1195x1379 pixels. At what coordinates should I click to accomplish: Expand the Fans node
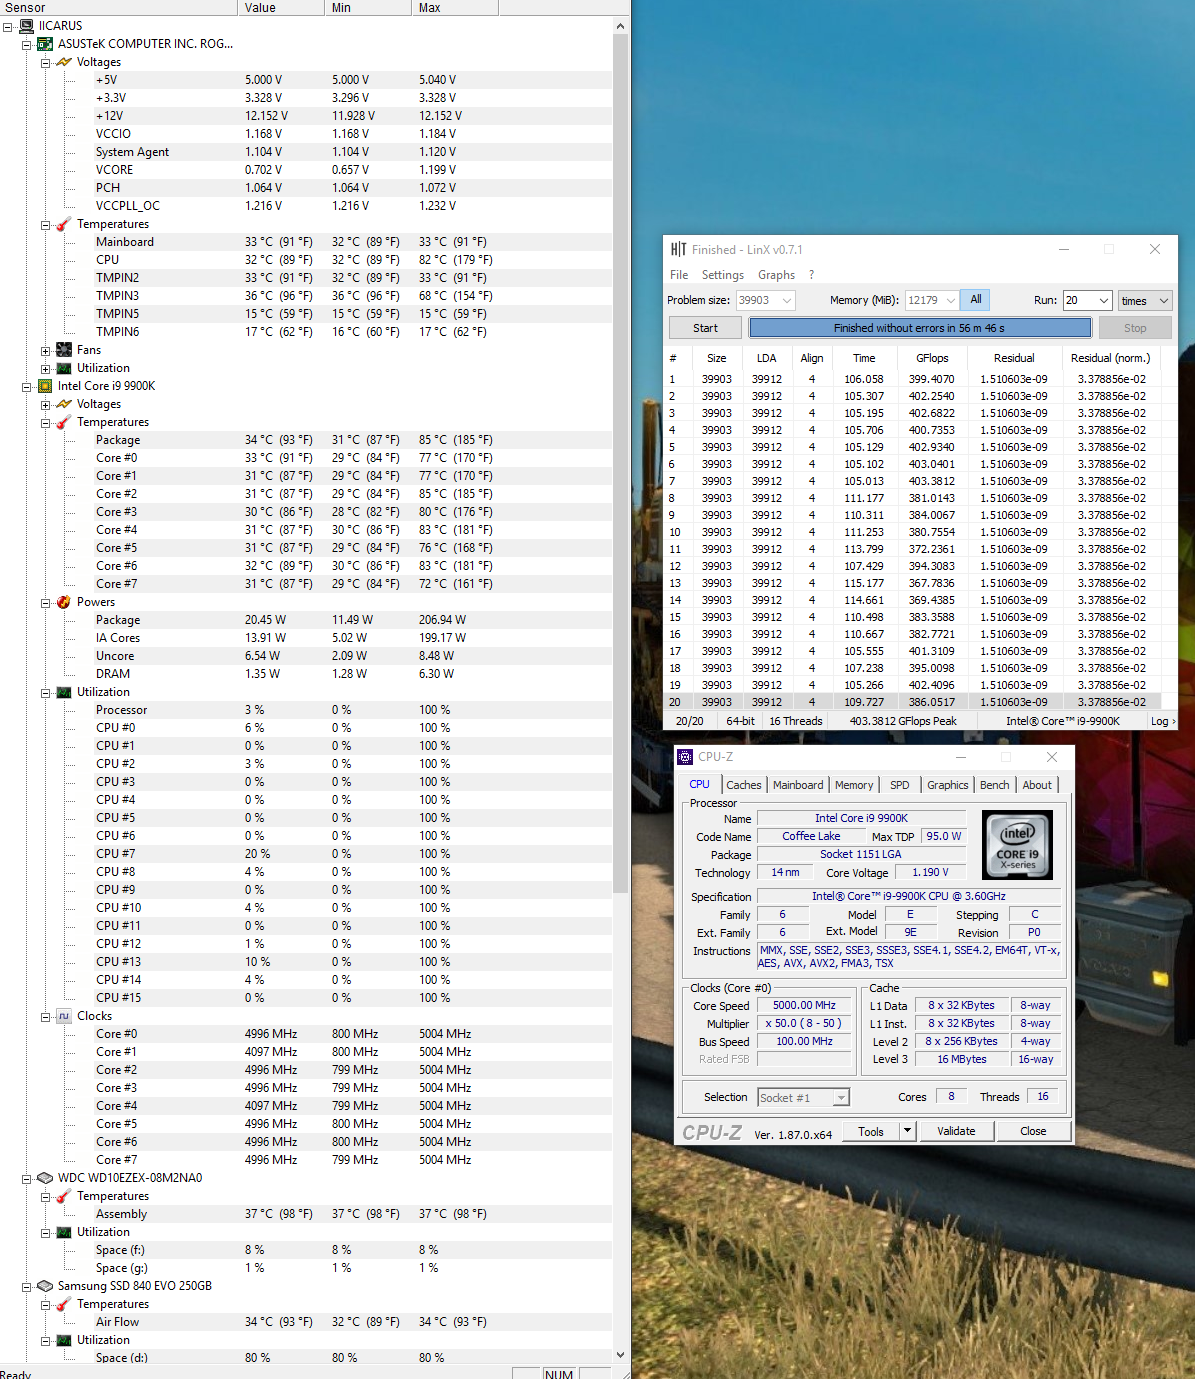46,351
